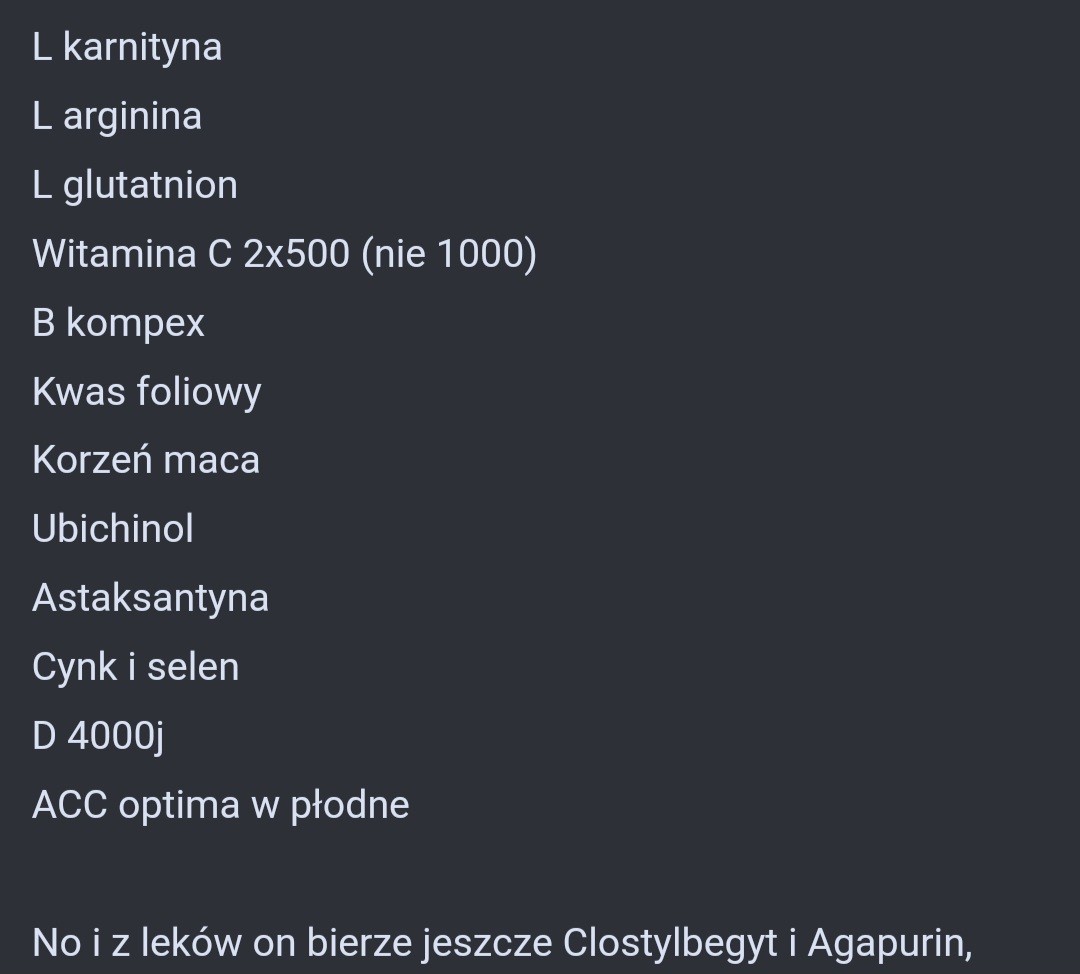Click the word "Witamina"

click(114, 254)
